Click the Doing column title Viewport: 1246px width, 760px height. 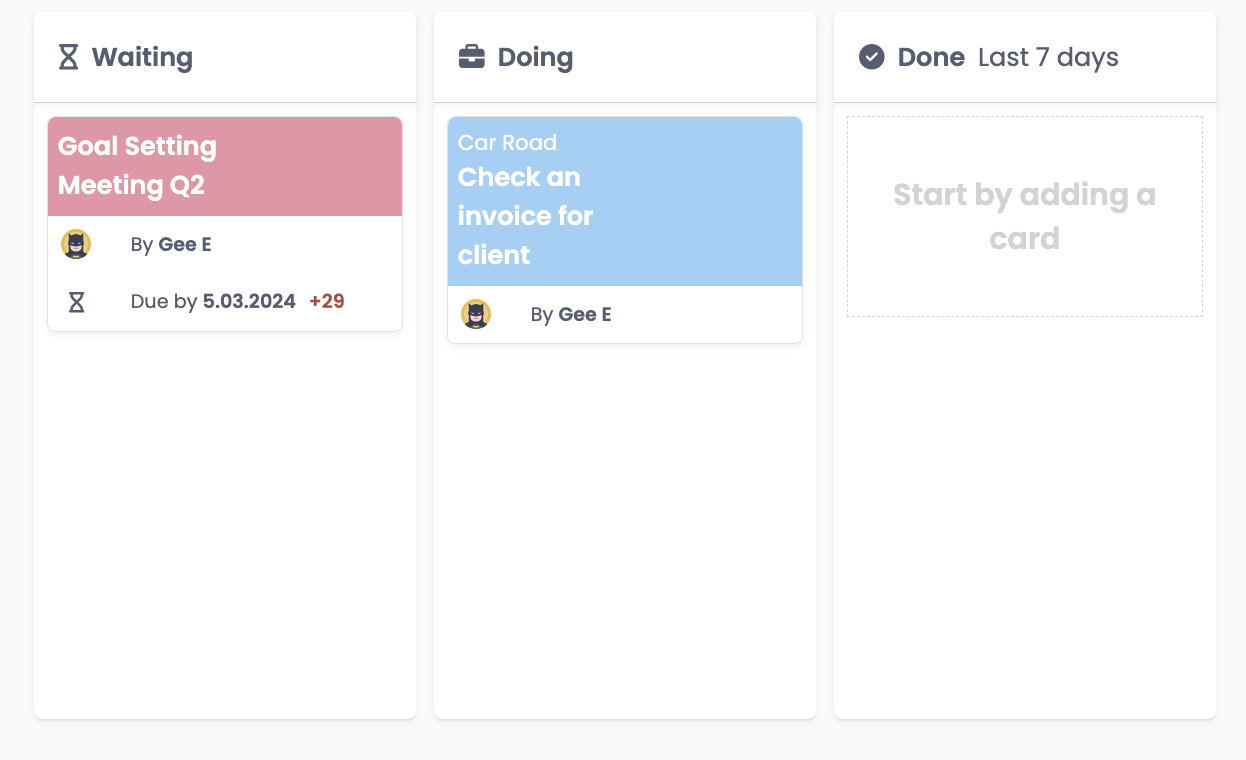coord(535,57)
